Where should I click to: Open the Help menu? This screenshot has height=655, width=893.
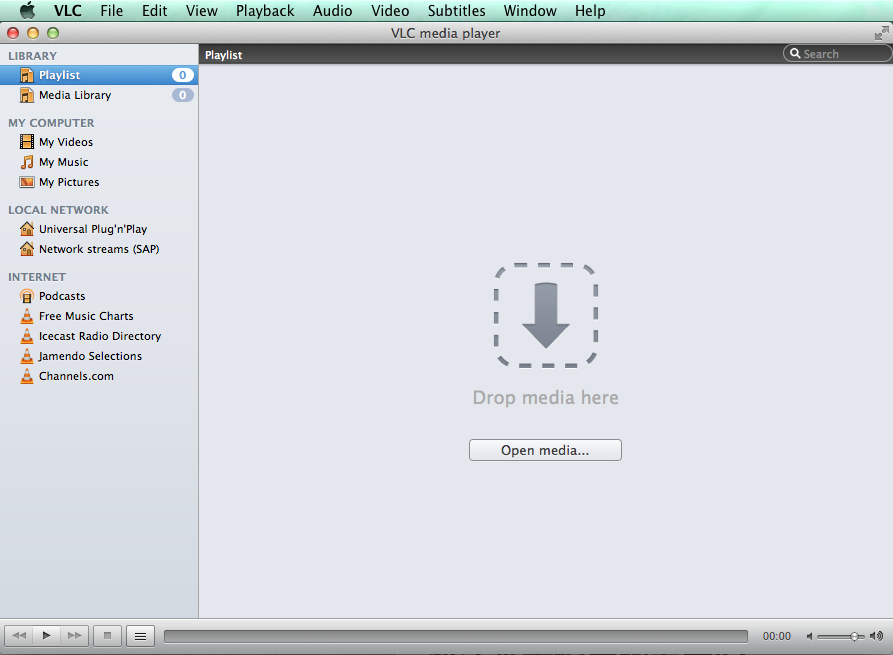[x=590, y=11]
